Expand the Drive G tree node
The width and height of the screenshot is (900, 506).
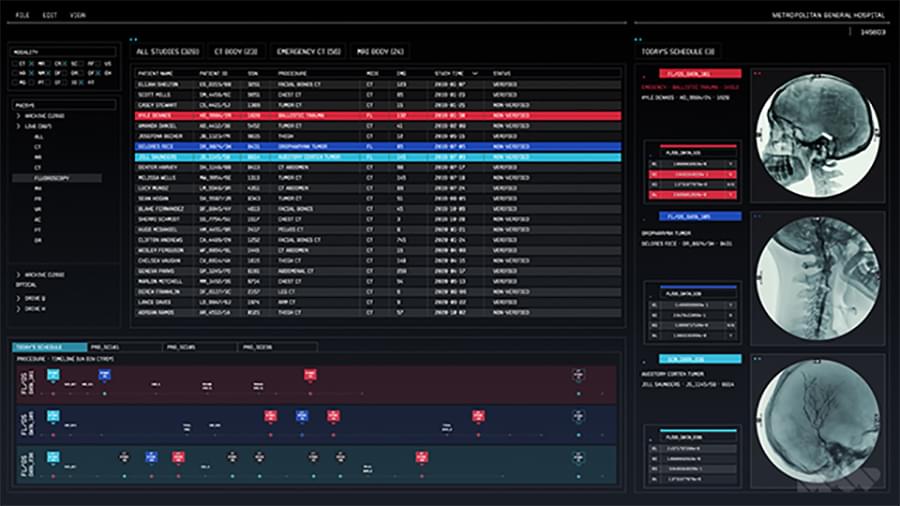coord(17,299)
